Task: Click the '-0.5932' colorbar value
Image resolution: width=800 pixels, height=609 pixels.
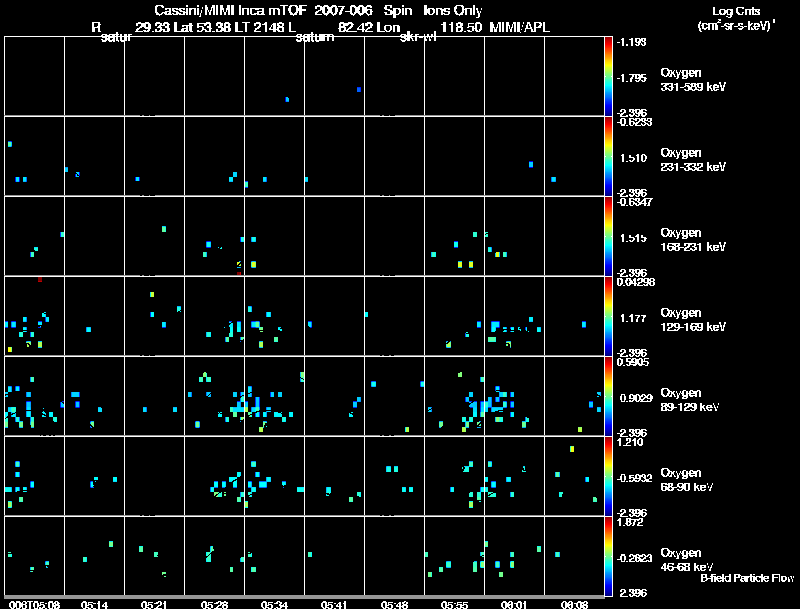Action: 634,478
